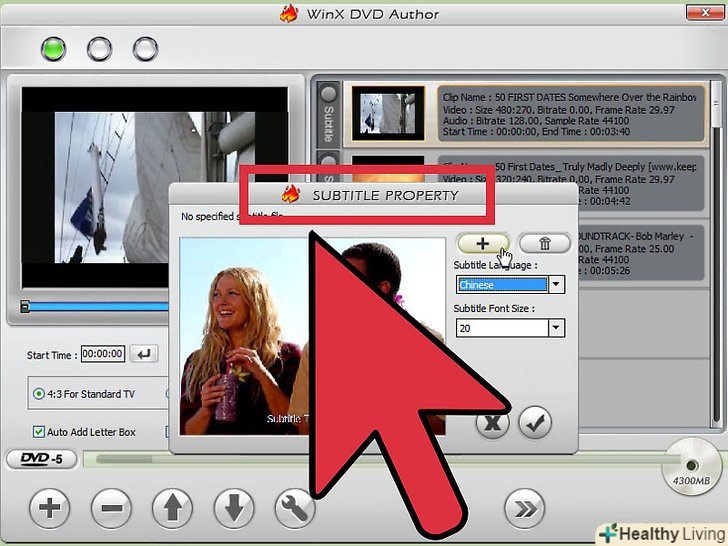This screenshot has height=546, width=728.
Task: Confirm subtitle settings with checkmark button
Action: 535,422
